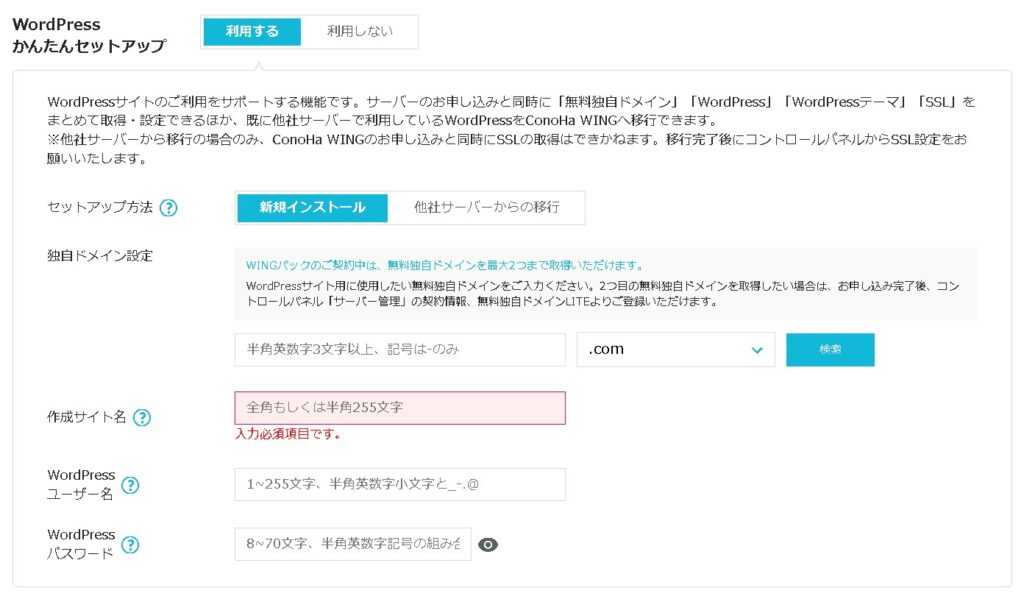
Task: Open the .com domain extension dropdown
Action: (675, 350)
